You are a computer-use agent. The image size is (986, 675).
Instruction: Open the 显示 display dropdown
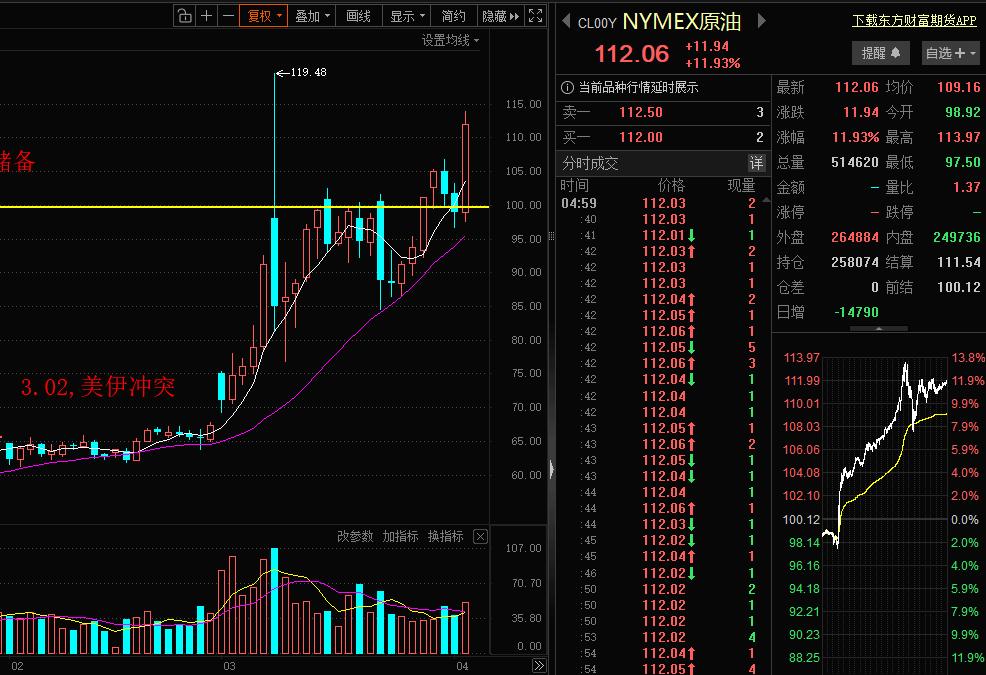(x=407, y=16)
